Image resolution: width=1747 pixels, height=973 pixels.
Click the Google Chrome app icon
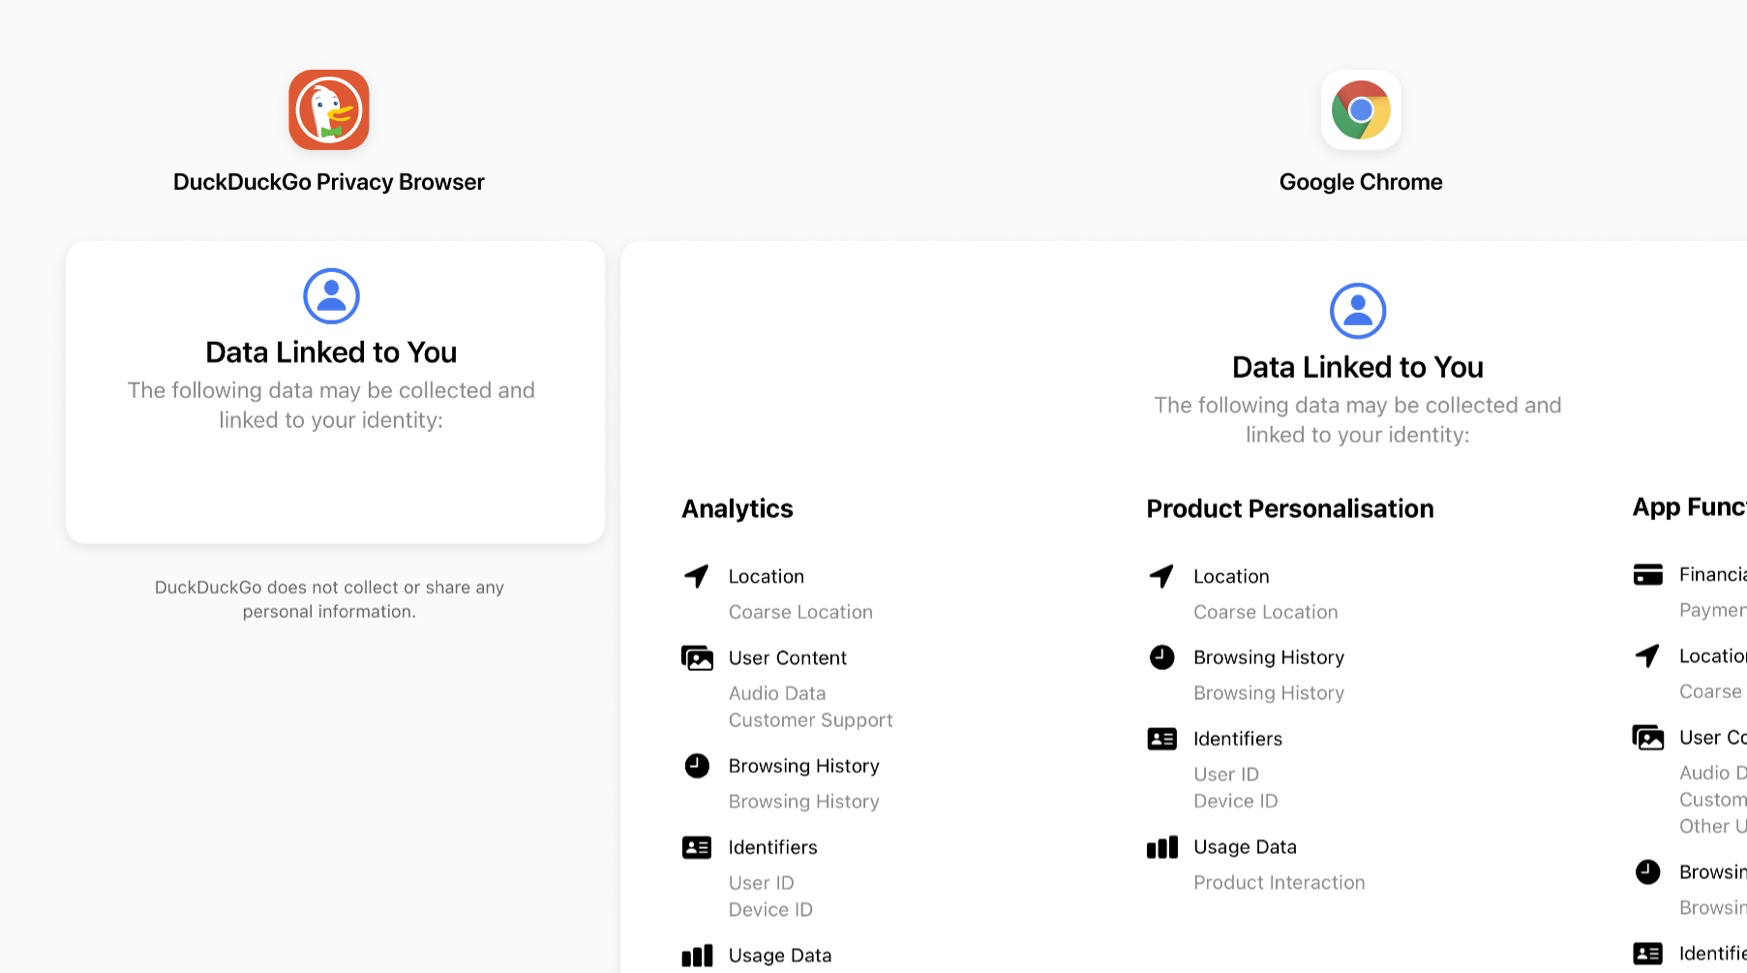[x=1360, y=110]
